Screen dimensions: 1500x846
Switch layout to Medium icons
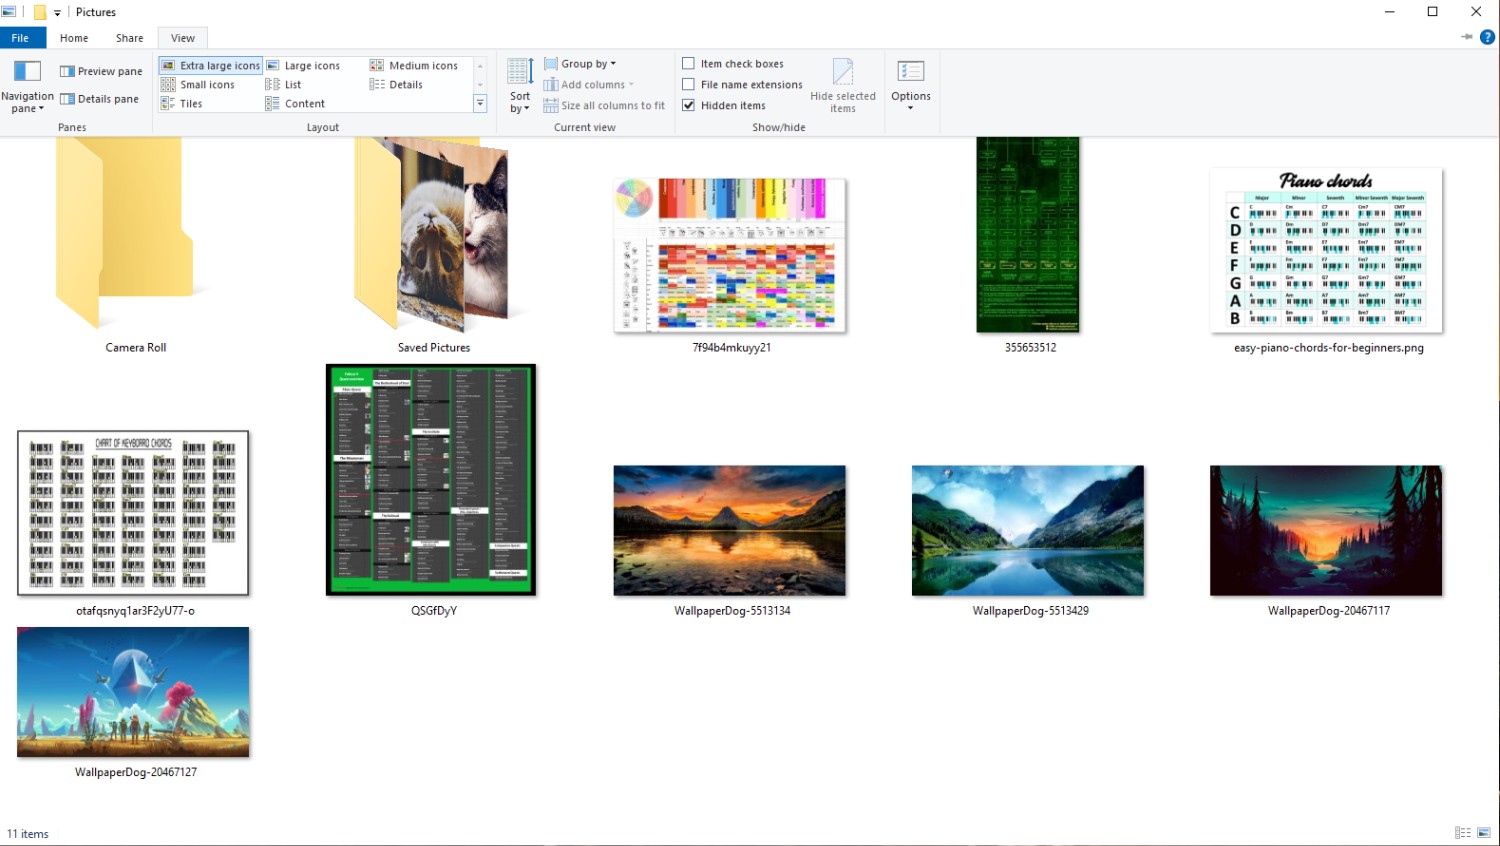pos(414,66)
